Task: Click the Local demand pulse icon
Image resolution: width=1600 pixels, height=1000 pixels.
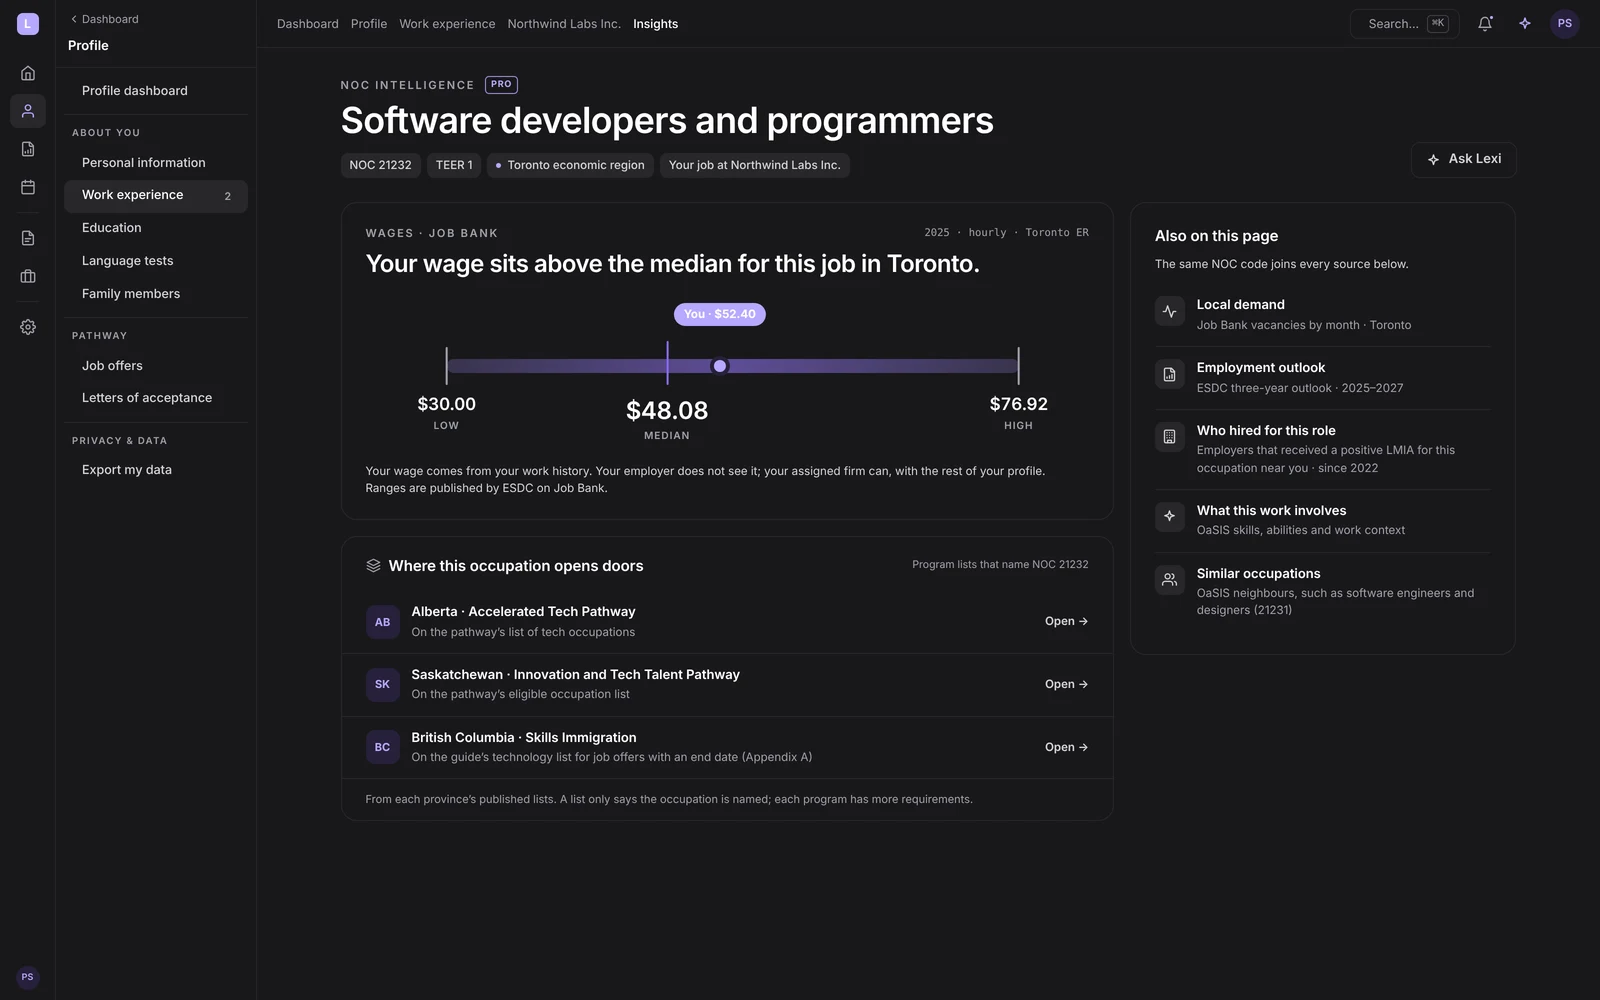Action: (x=1169, y=311)
